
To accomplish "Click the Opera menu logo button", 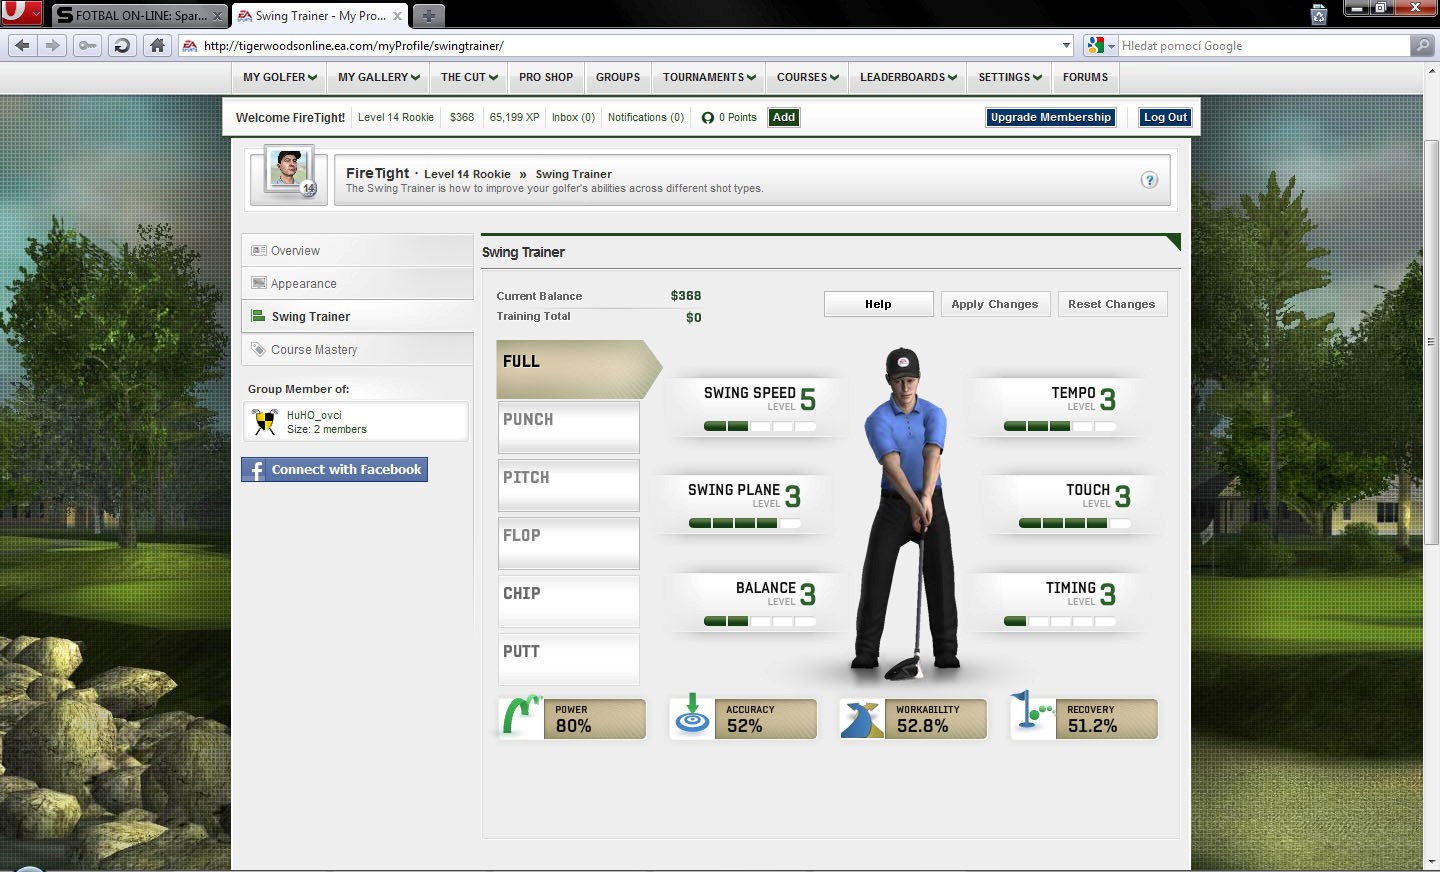I will [21, 14].
